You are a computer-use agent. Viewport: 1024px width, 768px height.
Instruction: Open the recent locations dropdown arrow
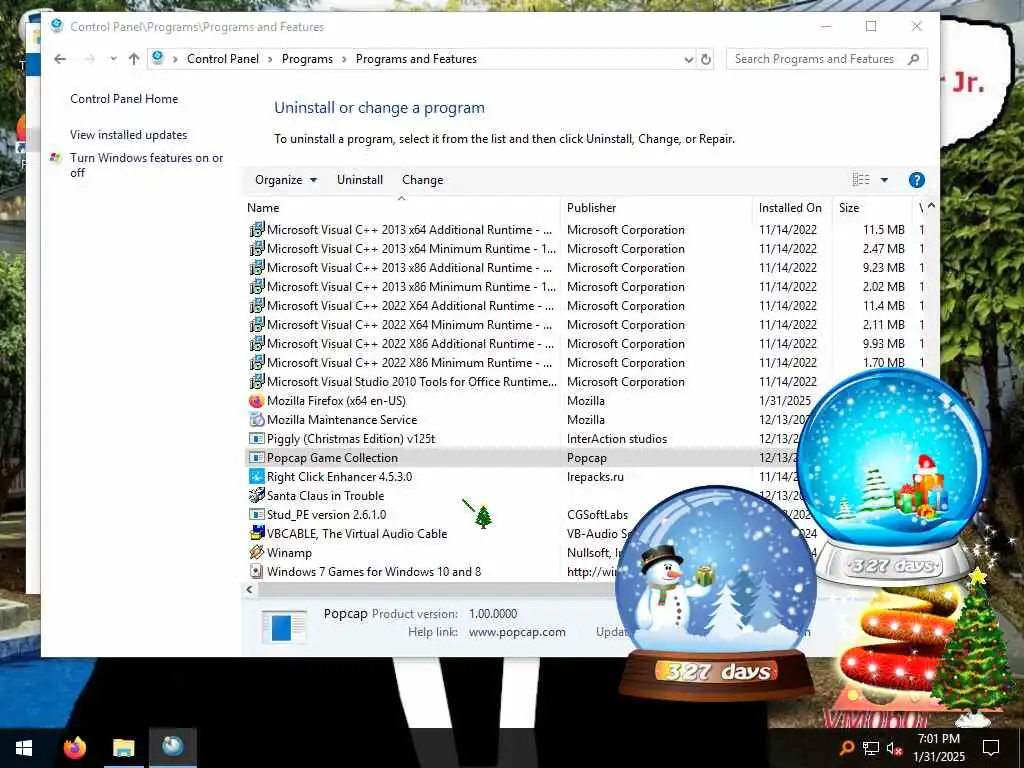pyautogui.click(x=113, y=59)
